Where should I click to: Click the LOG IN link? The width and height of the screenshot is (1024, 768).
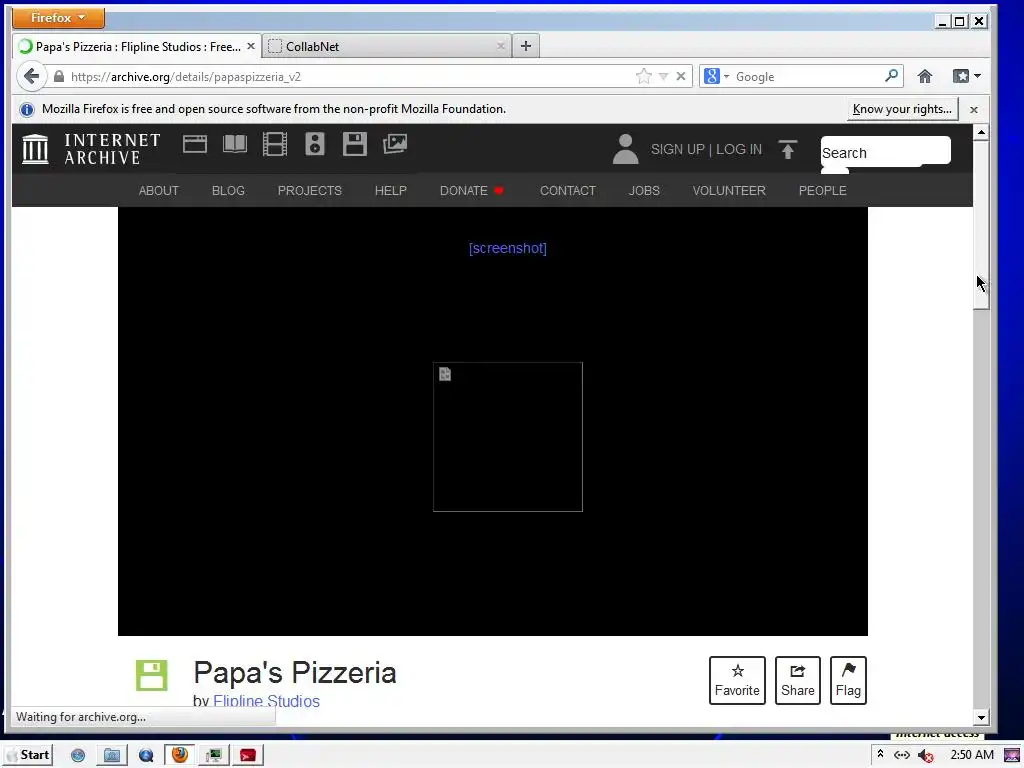[739, 150]
